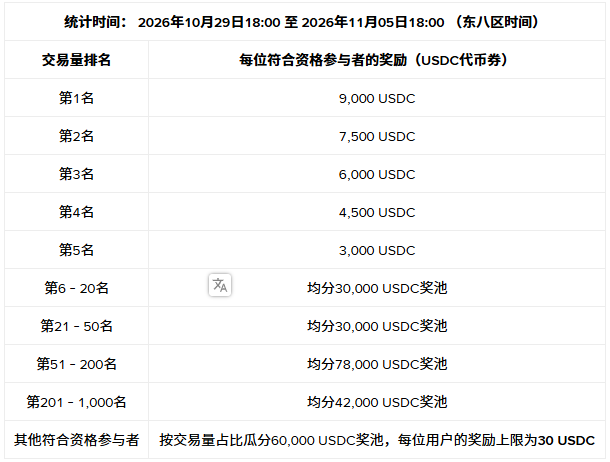The image size is (610, 462).
Task: Click the '交易量排名' column header
Action: 77,60
